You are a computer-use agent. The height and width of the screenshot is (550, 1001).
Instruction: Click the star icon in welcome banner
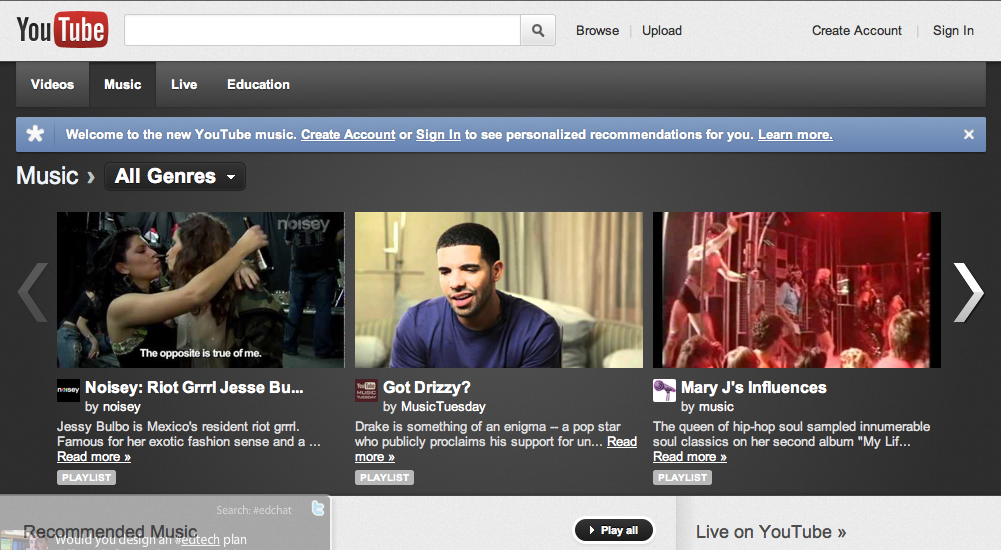click(x=35, y=134)
